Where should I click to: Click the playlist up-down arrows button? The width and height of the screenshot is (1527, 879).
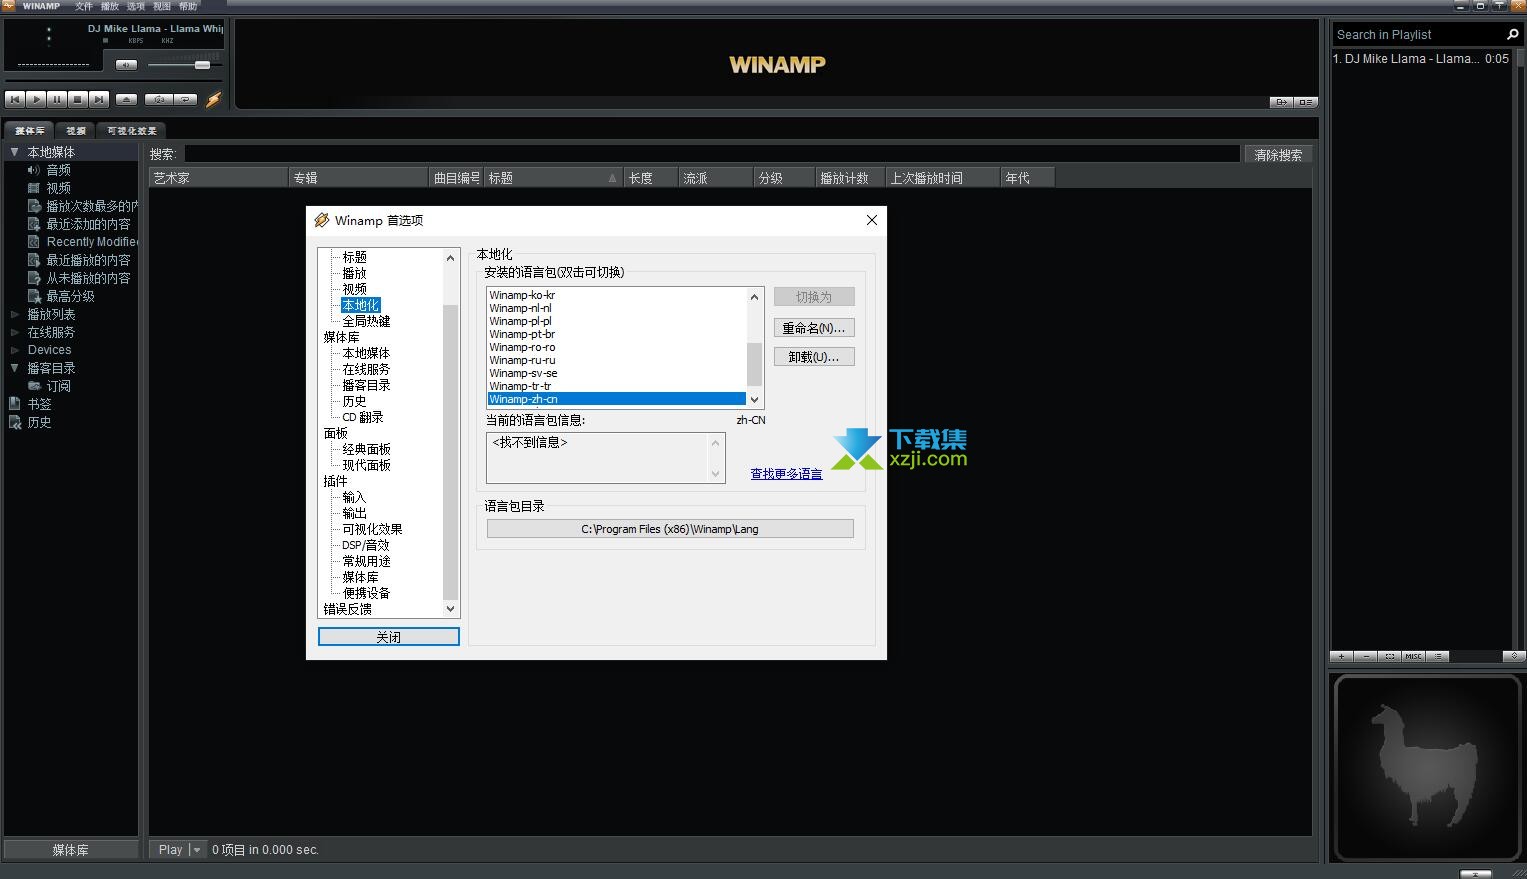click(1514, 656)
